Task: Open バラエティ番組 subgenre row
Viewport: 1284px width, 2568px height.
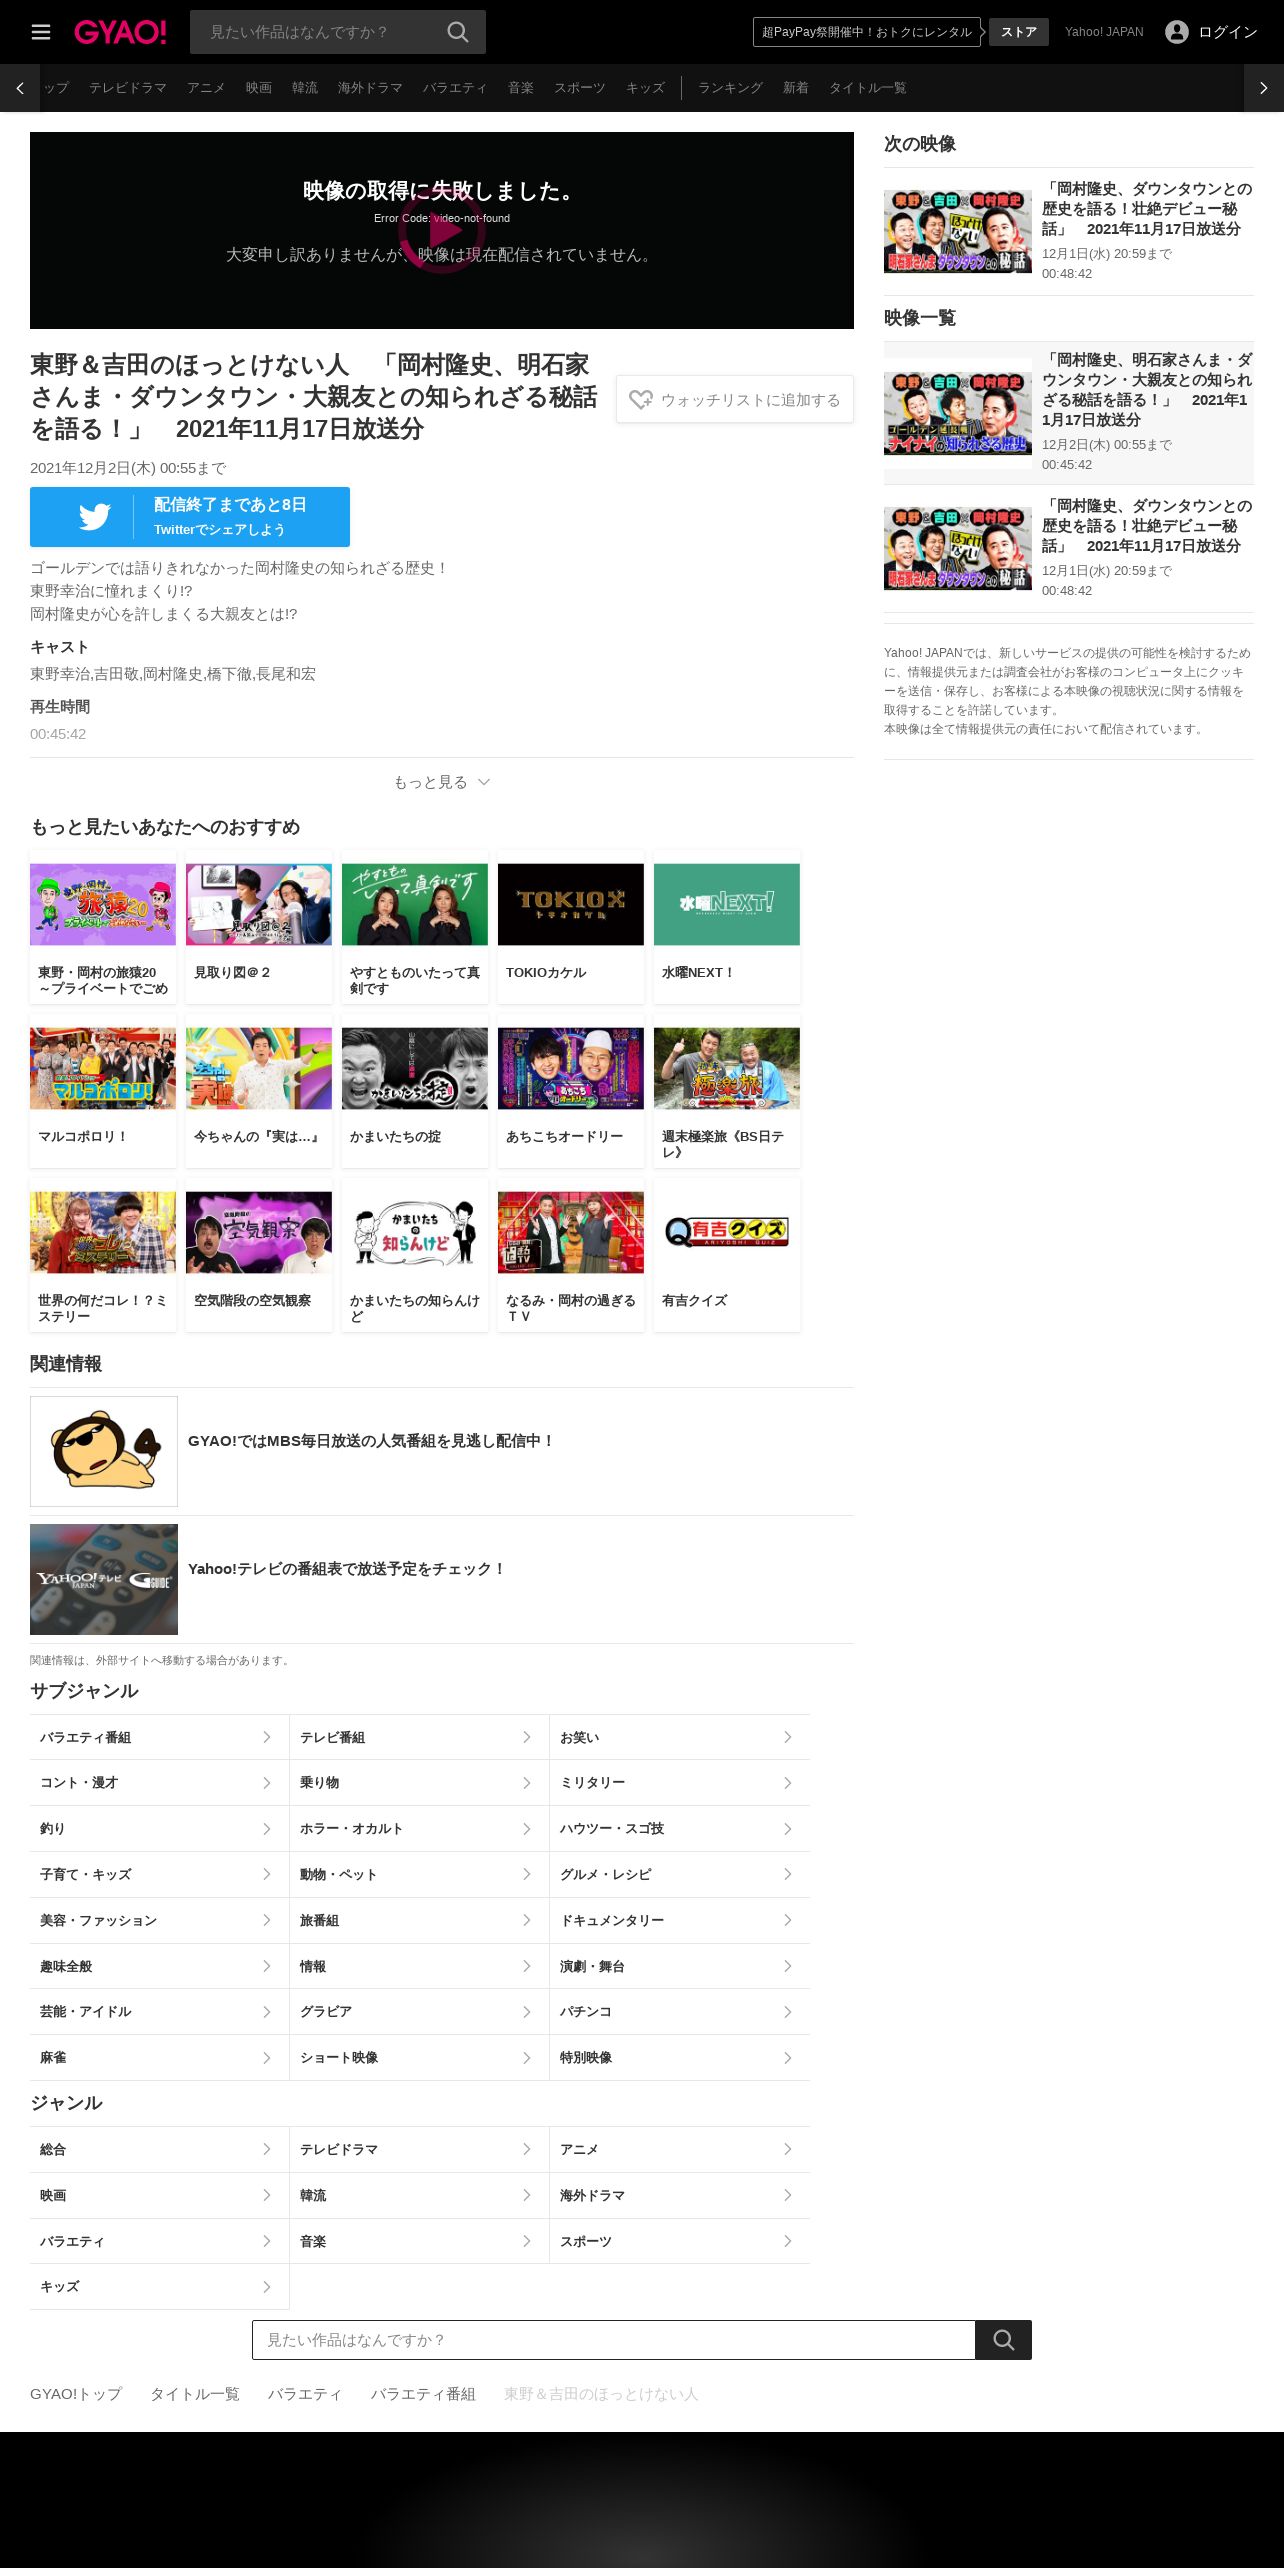Action: click(159, 1737)
